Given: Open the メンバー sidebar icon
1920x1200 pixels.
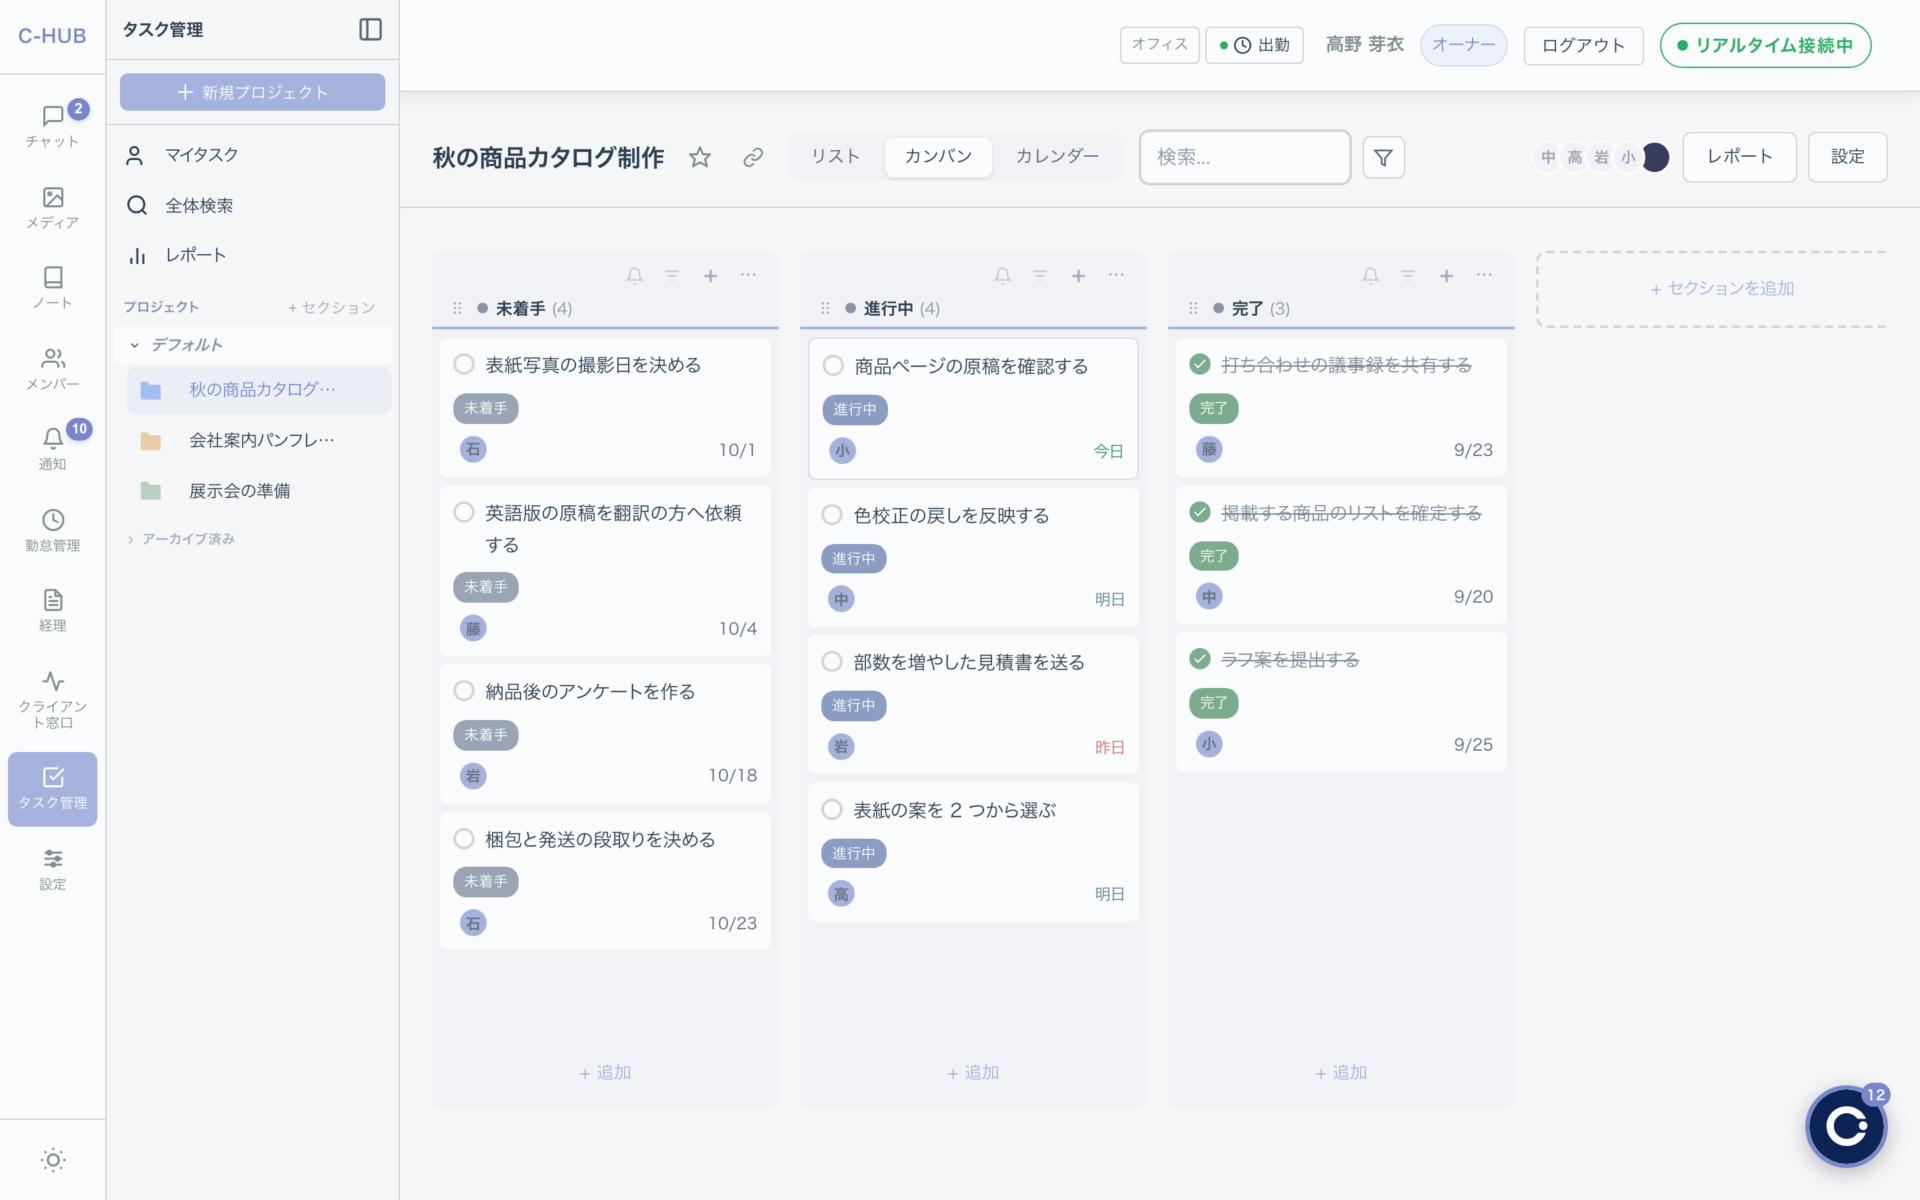Looking at the screenshot, I should (53, 368).
